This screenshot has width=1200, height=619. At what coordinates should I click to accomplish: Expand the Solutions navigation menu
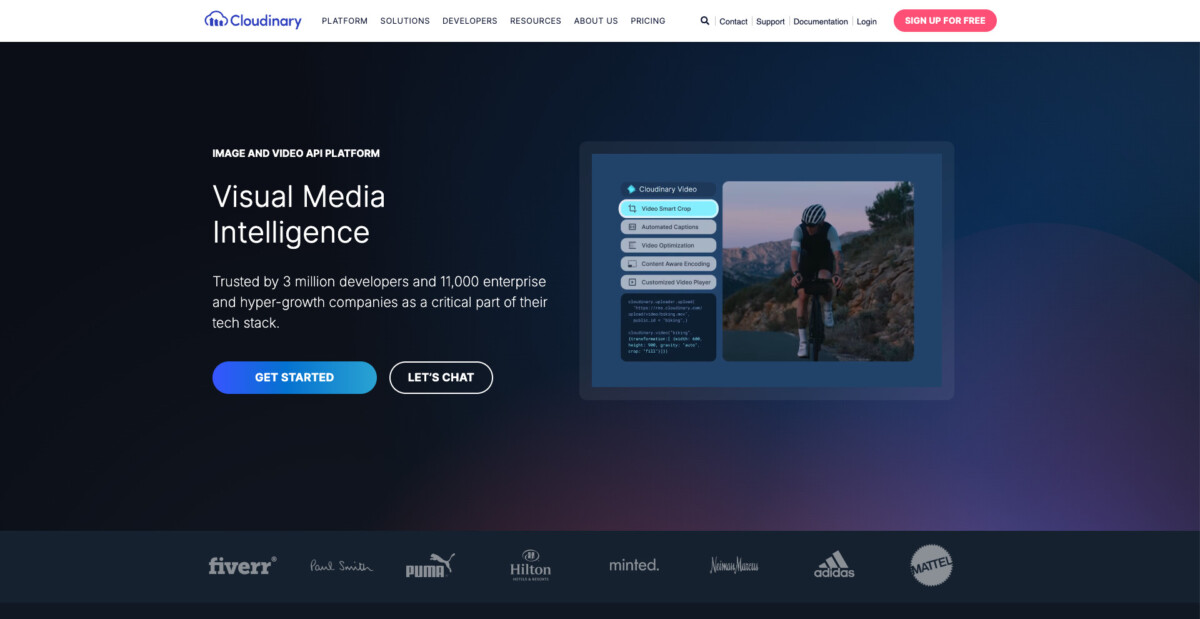click(405, 21)
